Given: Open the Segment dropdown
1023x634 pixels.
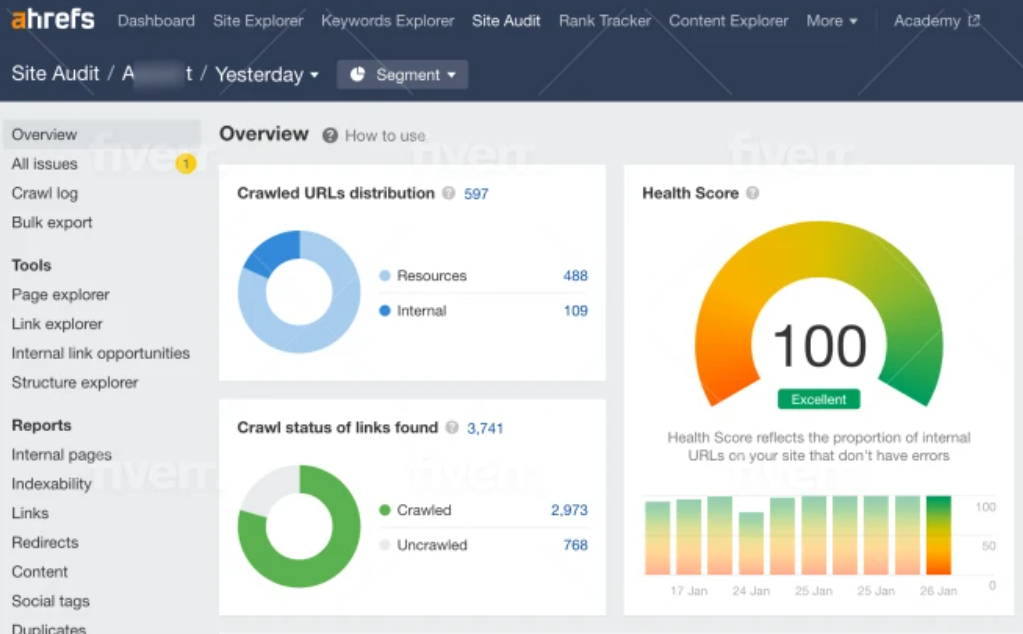Looking at the screenshot, I should pos(402,74).
